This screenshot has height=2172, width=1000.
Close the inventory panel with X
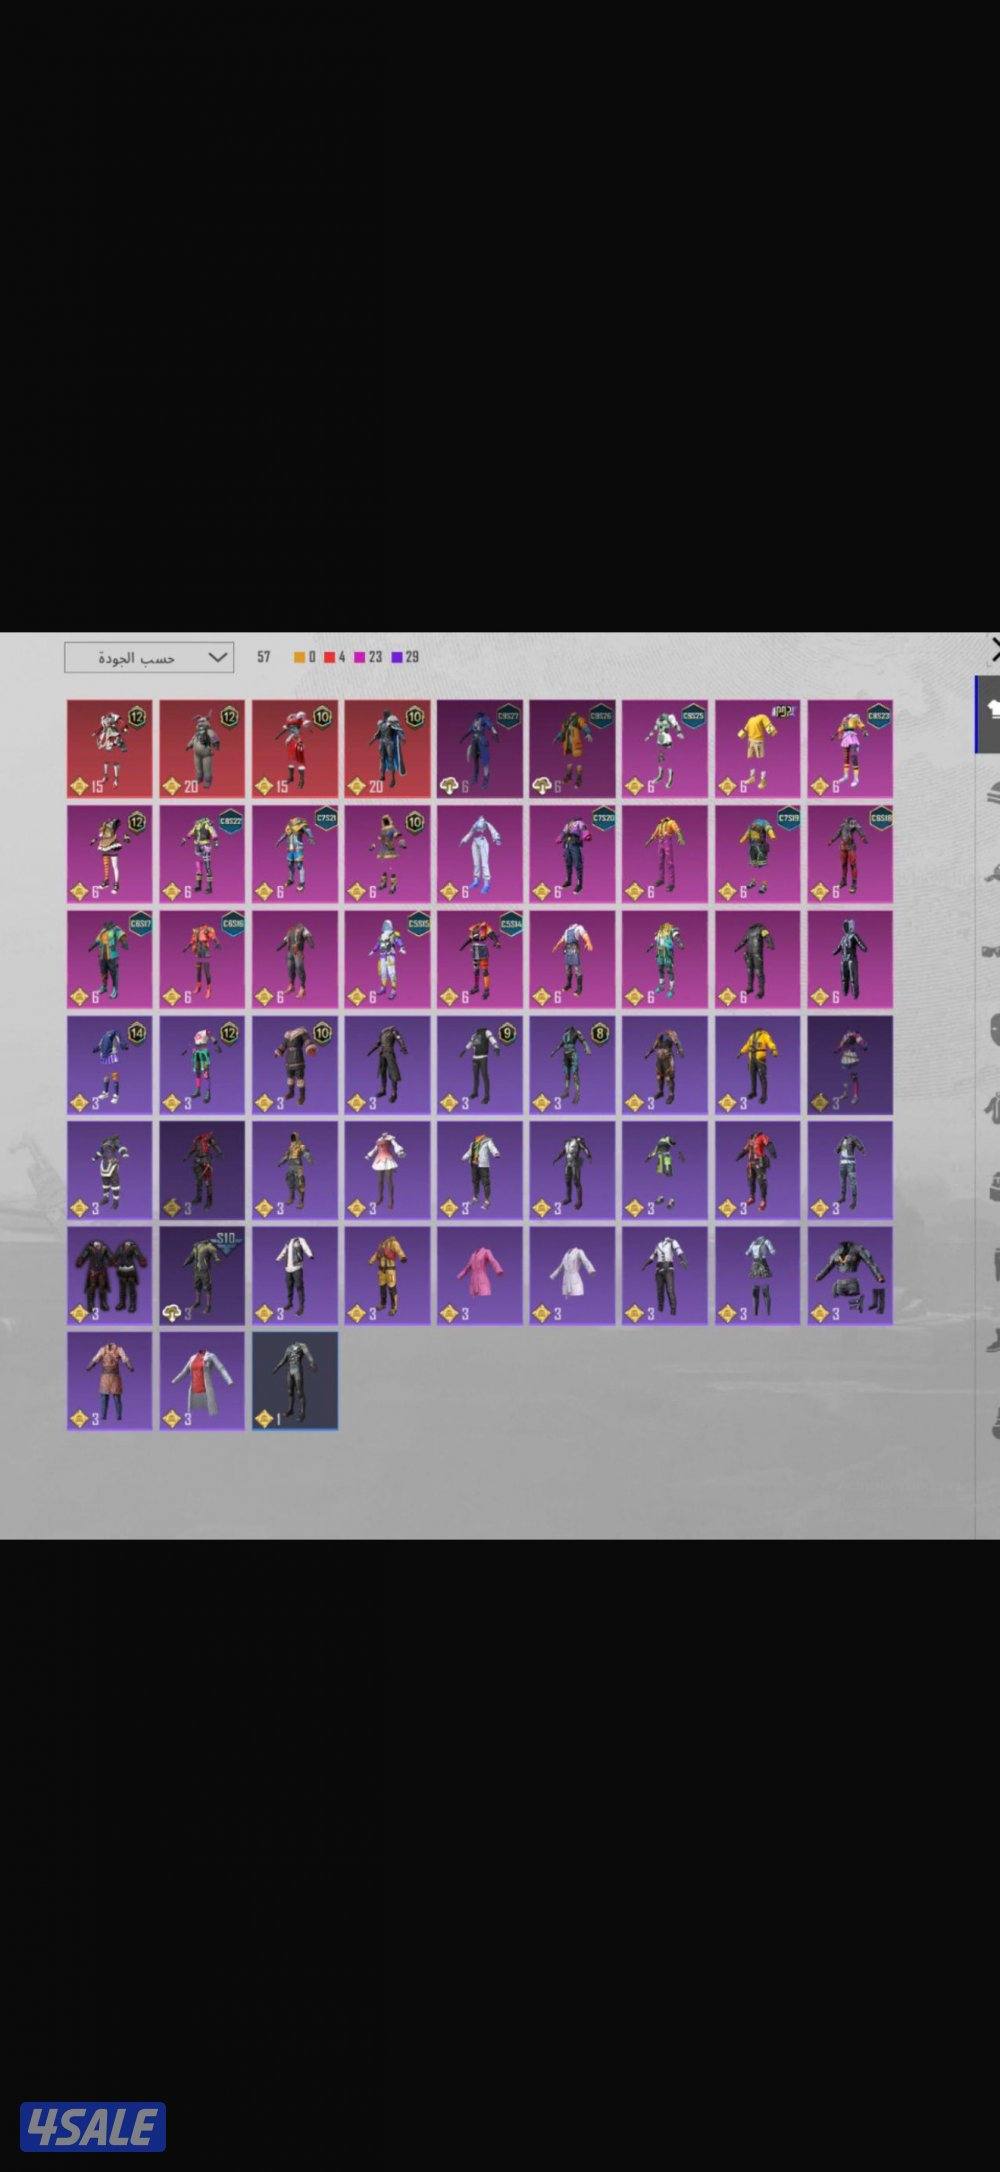[x=994, y=648]
